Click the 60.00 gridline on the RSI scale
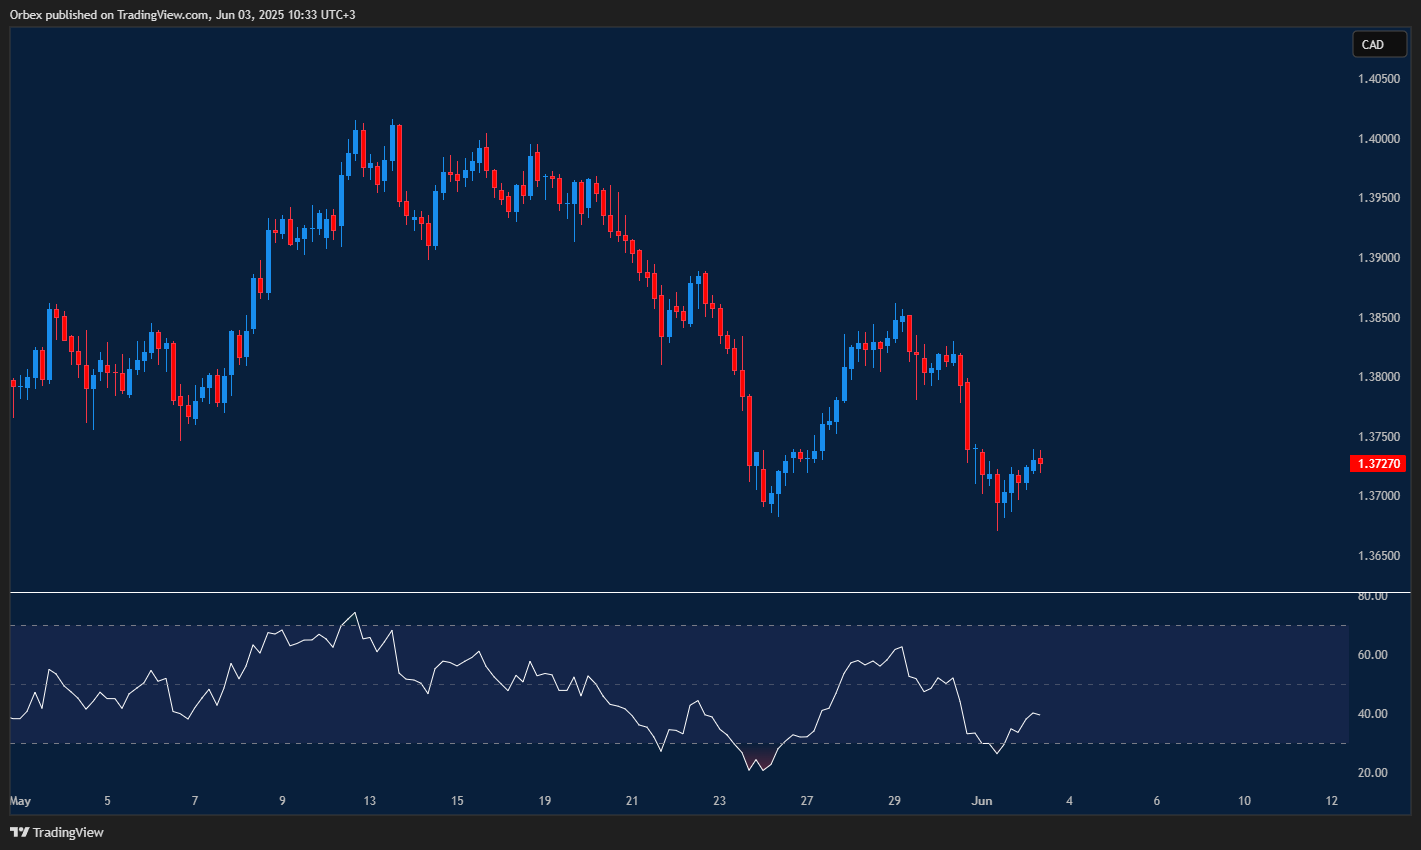Image resolution: width=1421 pixels, height=850 pixels. [x=1374, y=654]
